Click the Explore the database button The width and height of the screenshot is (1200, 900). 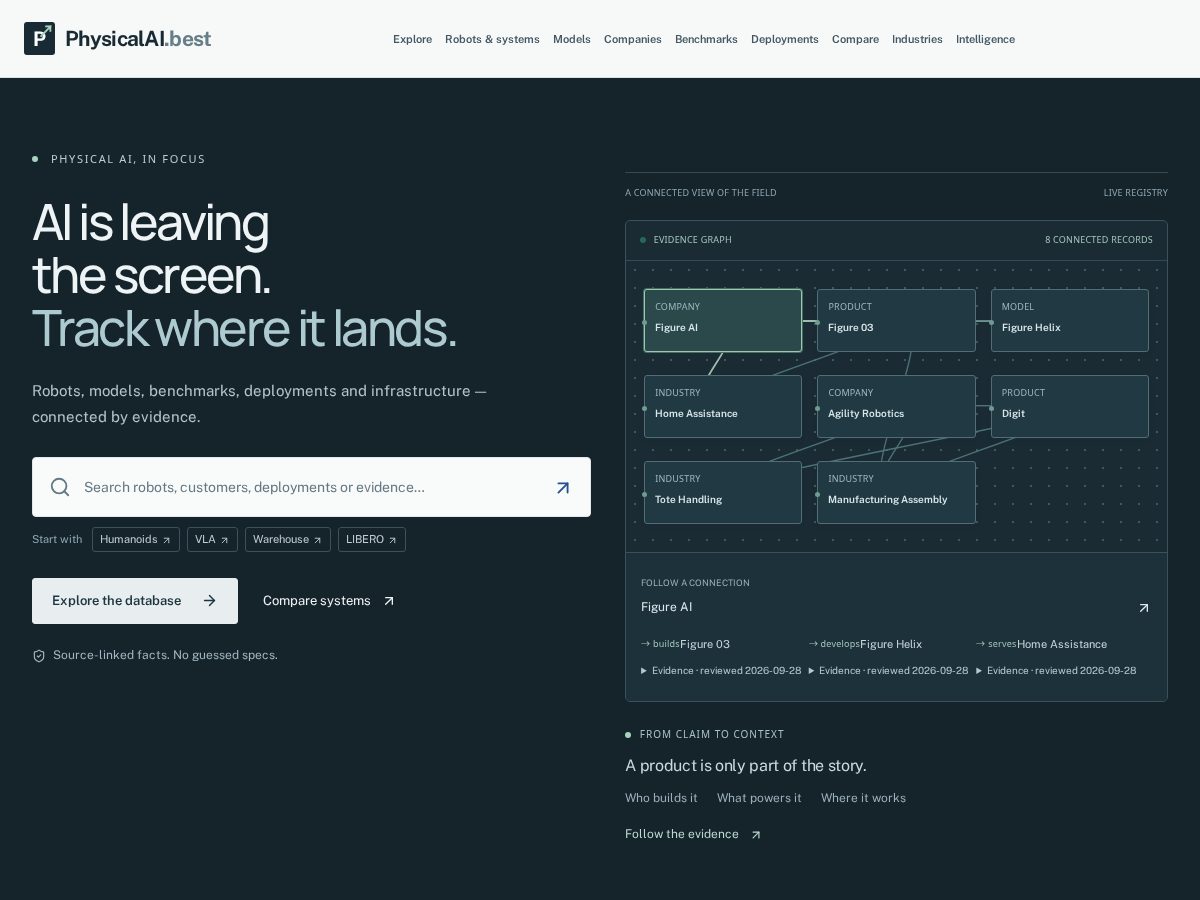[x=135, y=601]
